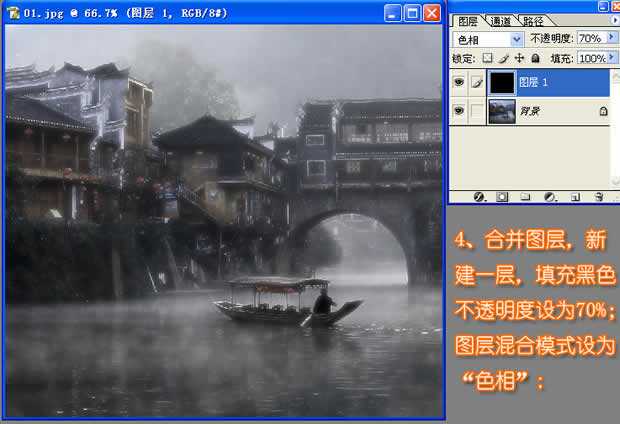Create a new layer group folder icon
The image size is (620, 424).
(525, 197)
